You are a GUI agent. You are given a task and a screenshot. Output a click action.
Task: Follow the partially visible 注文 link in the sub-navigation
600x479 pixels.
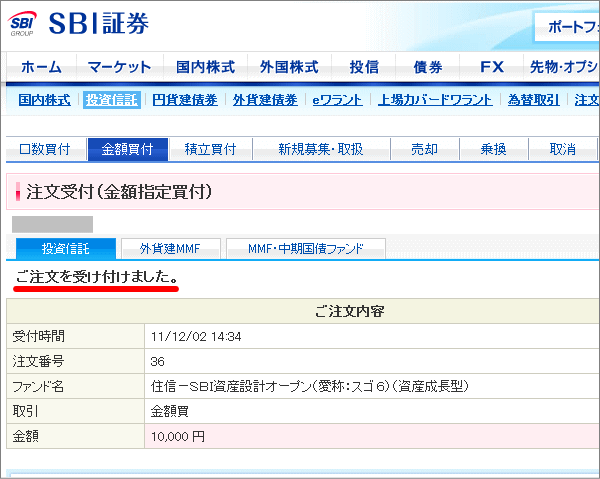point(587,100)
